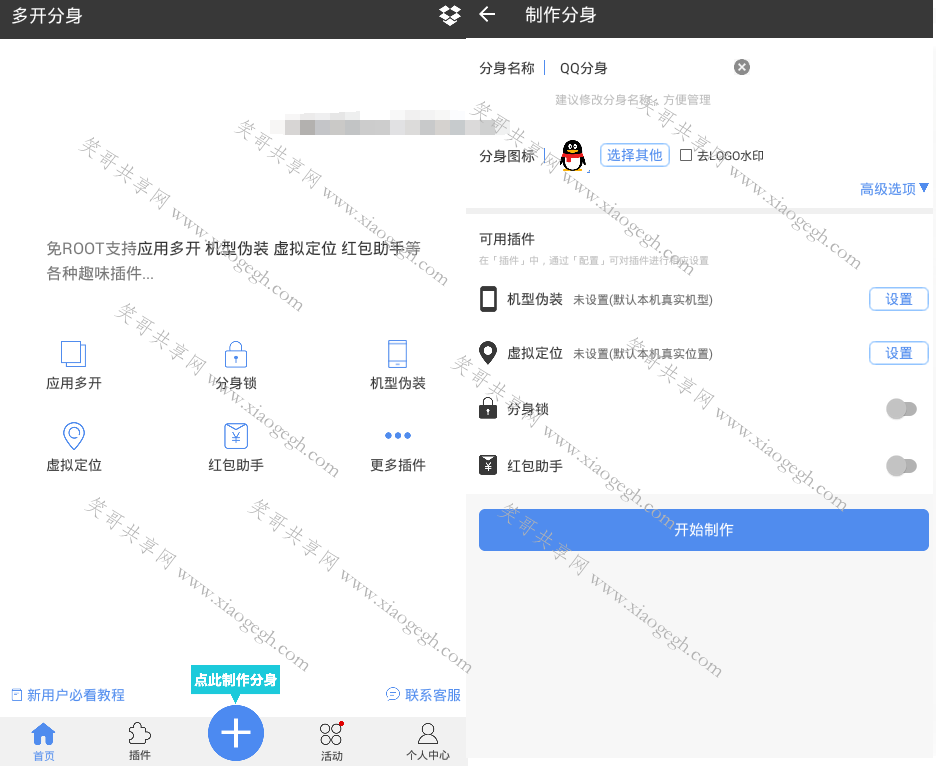Screen dimensions: 936x768
Task: Switch to 个人中心 profile tab
Action: pos(427,742)
